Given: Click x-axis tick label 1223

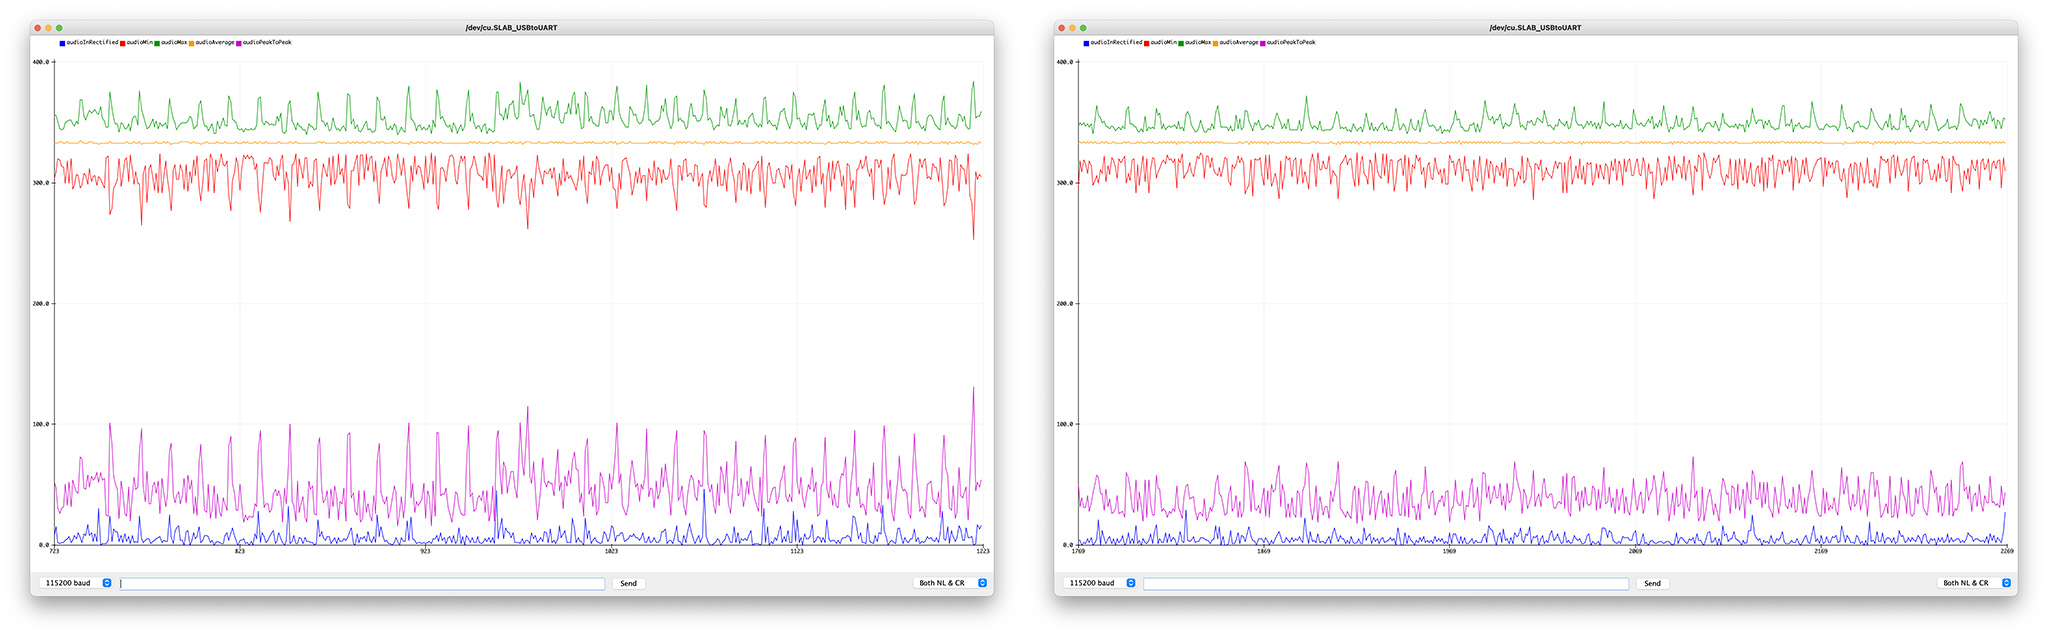Looking at the screenshot, I should pos(983,552).
